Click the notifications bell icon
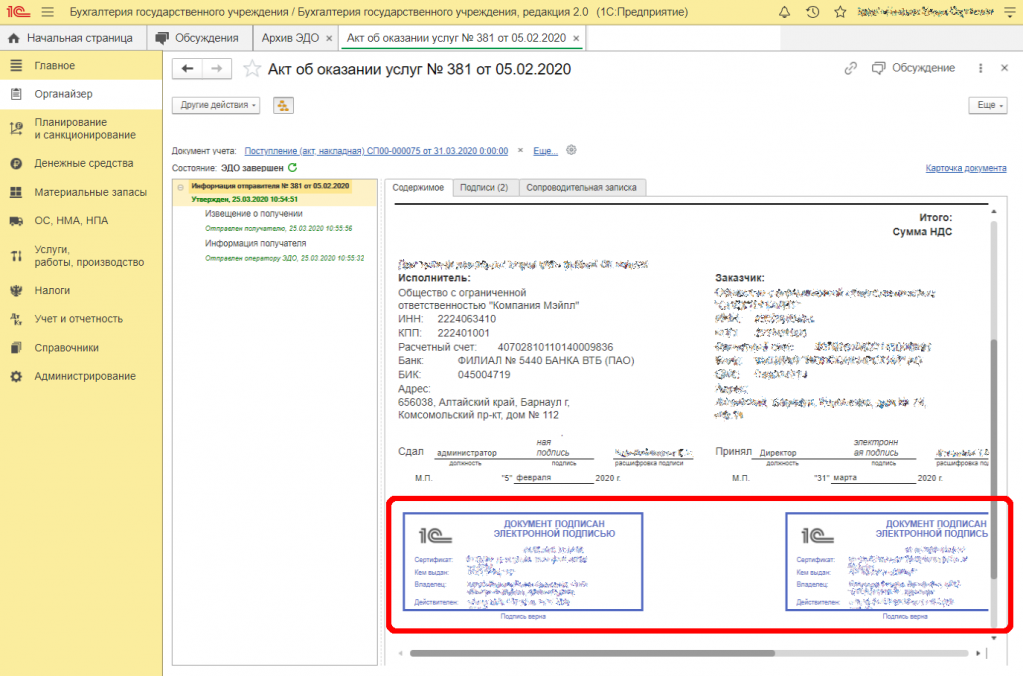Screen dimensions: 1023x676 (x=783, y=12)
